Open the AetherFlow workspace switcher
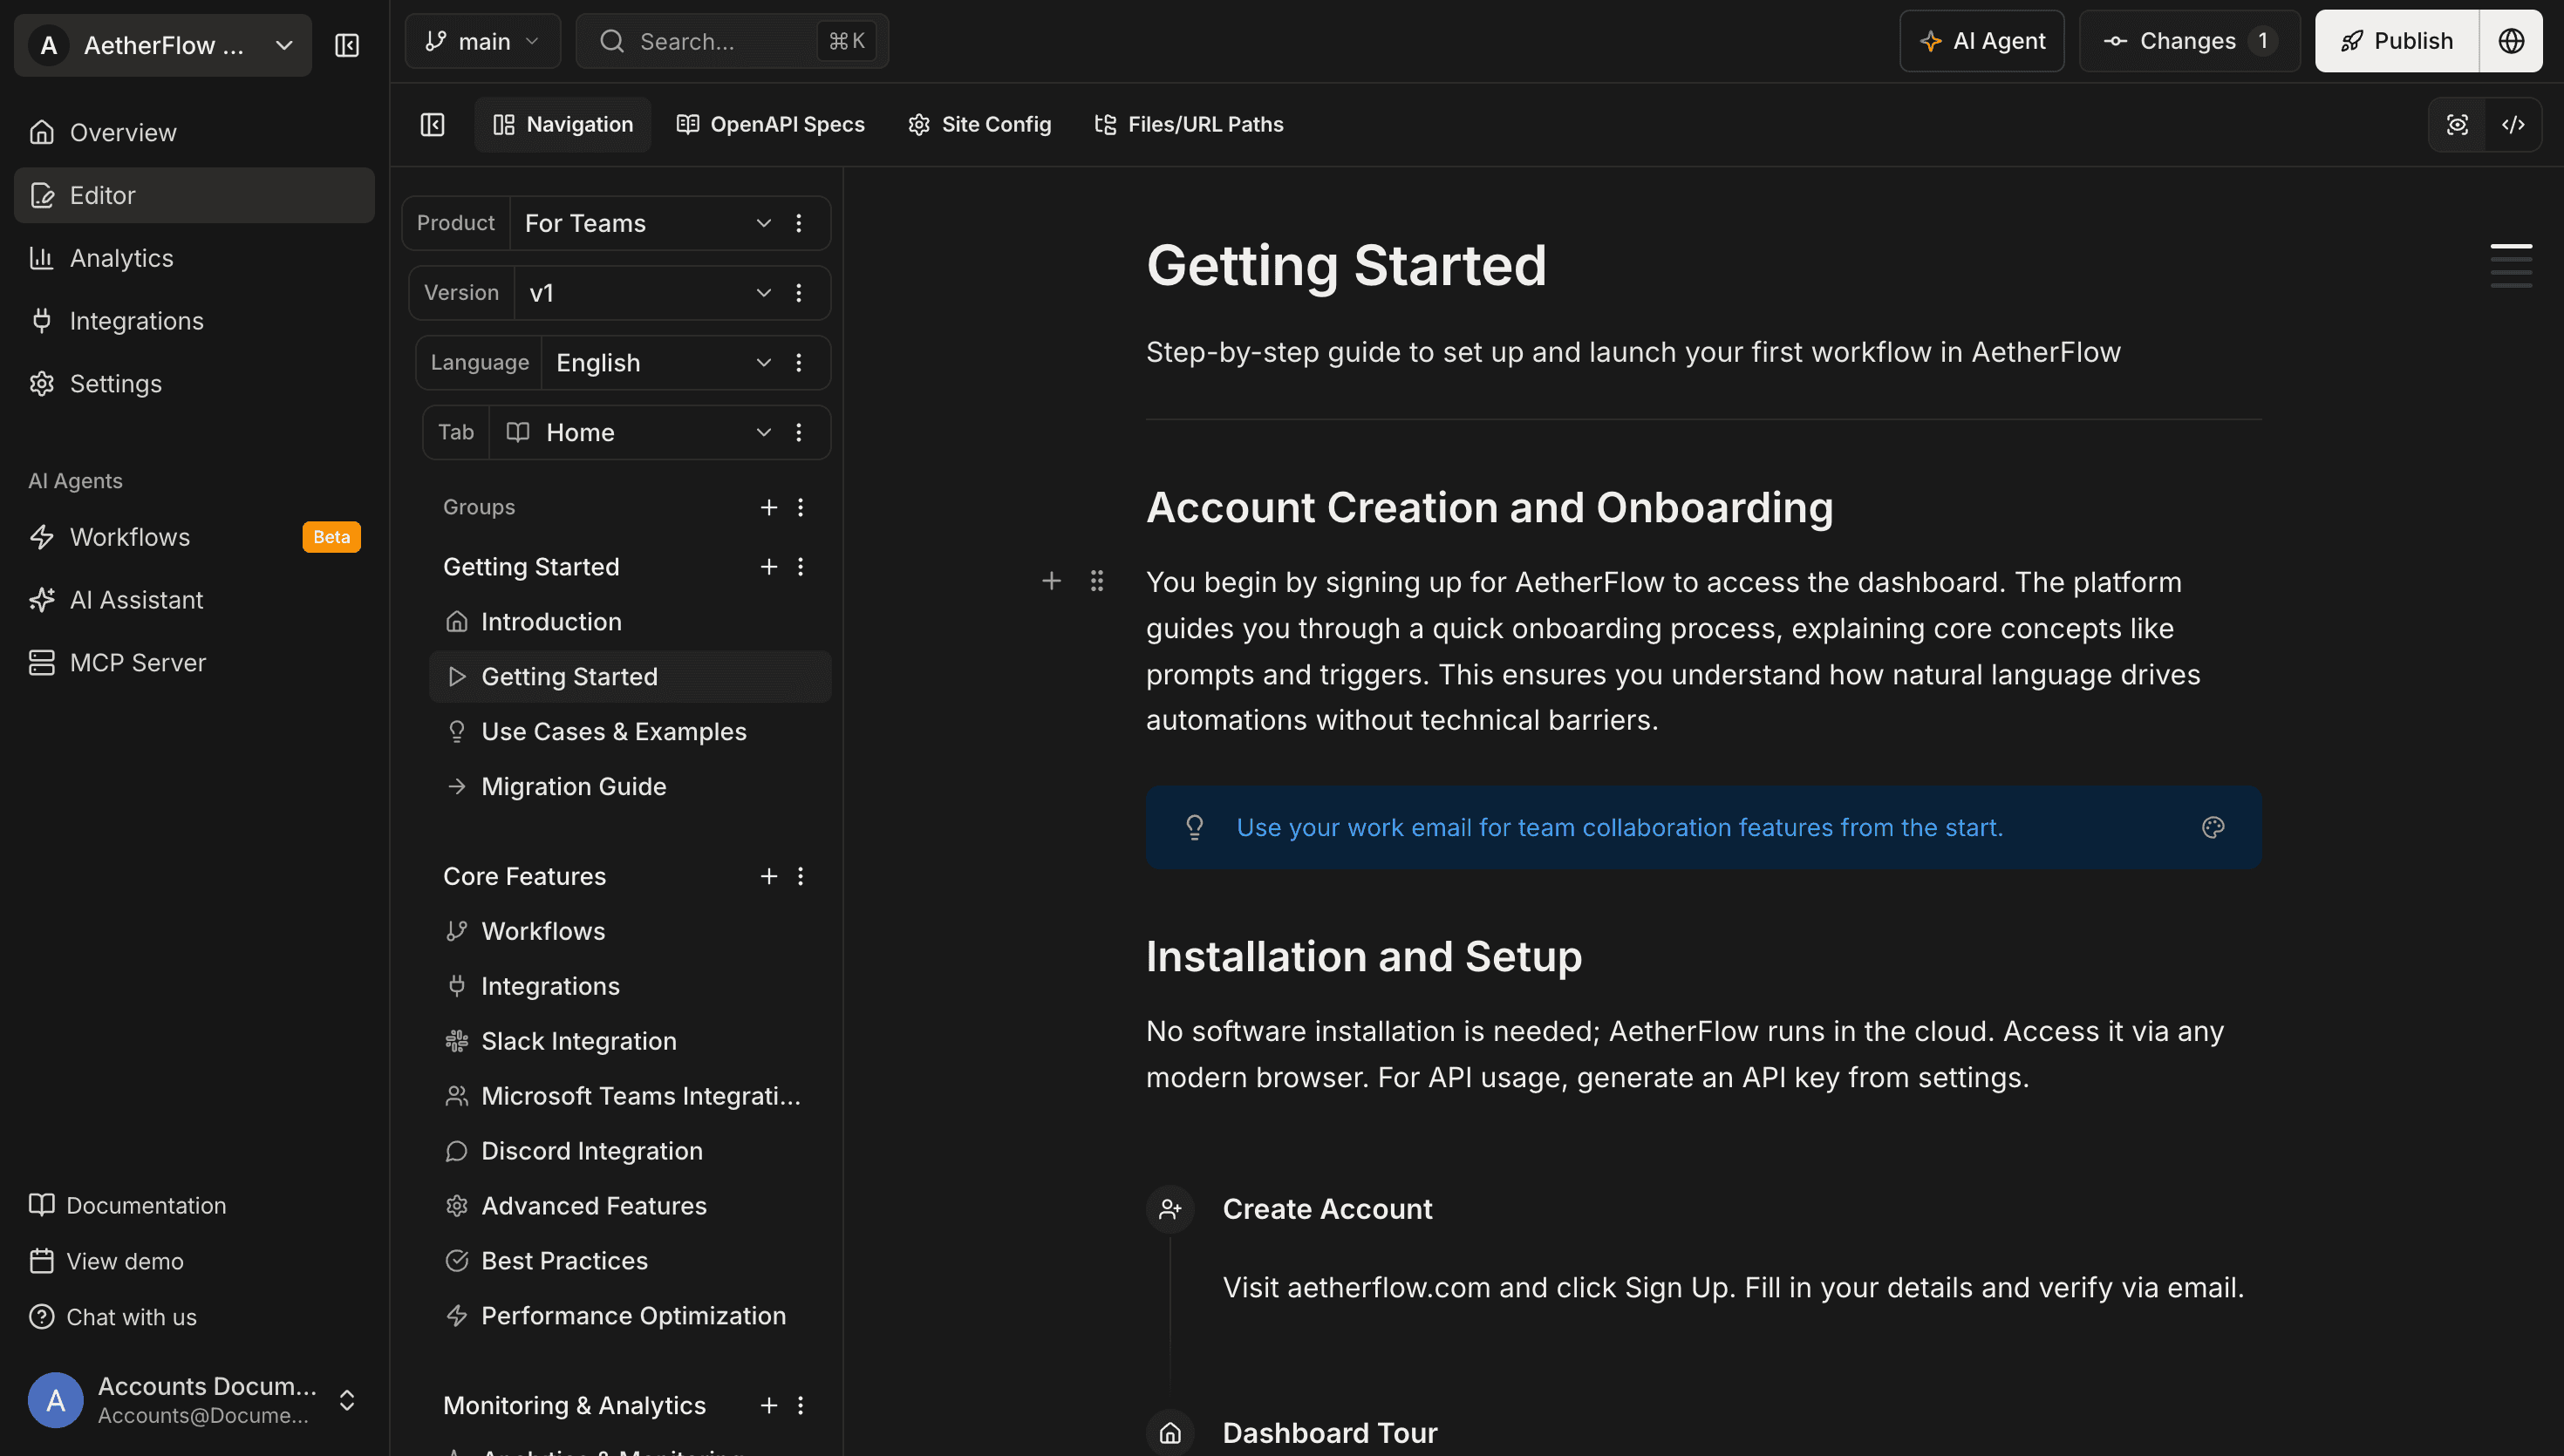 163,45
